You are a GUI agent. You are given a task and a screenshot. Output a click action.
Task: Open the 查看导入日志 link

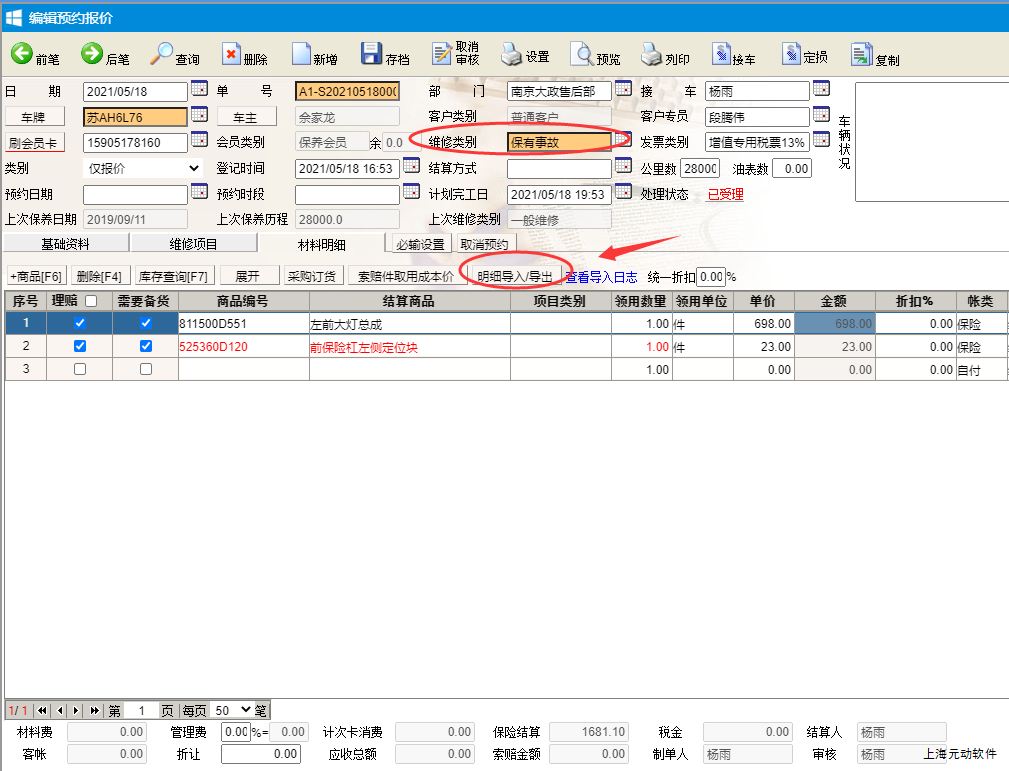[601, 276]
